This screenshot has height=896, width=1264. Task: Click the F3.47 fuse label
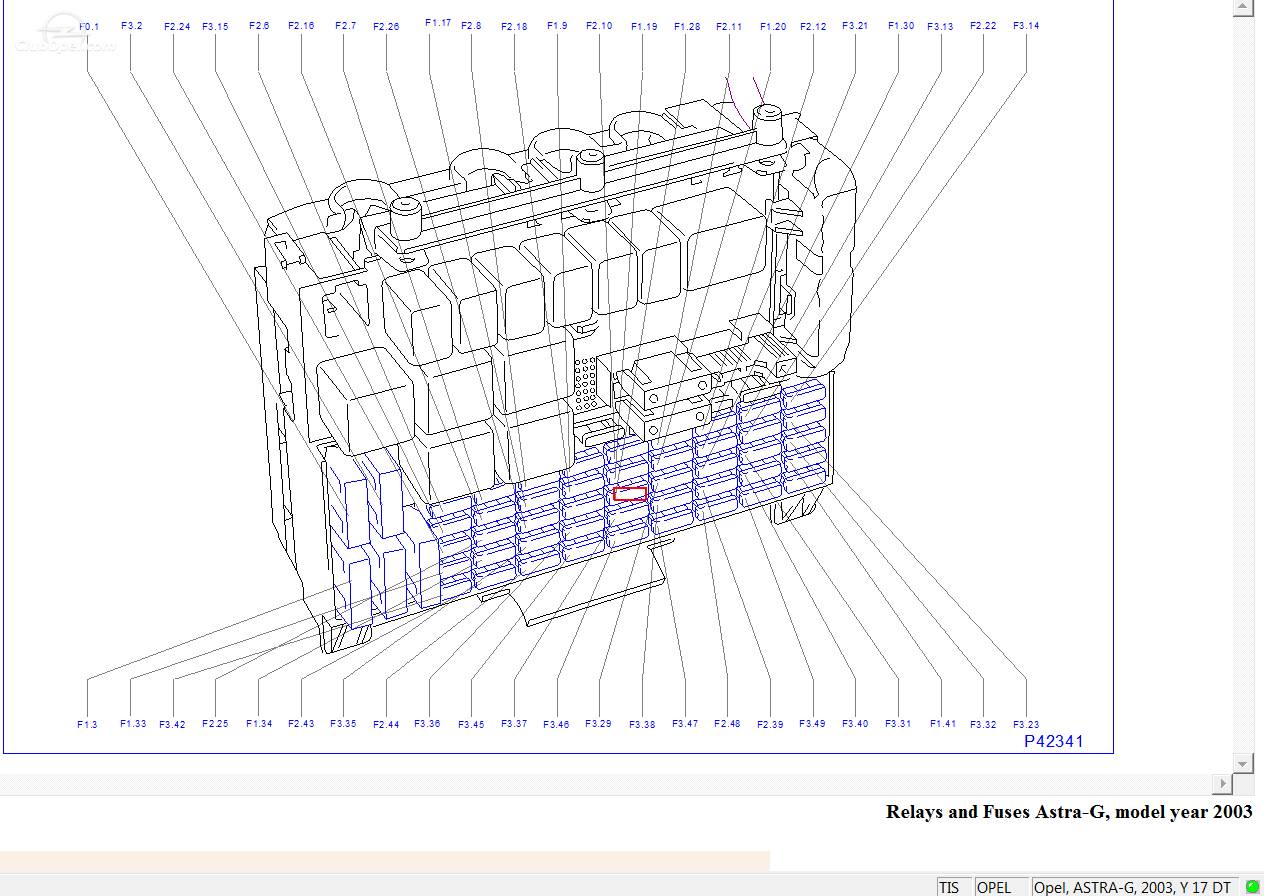point(685,724)
